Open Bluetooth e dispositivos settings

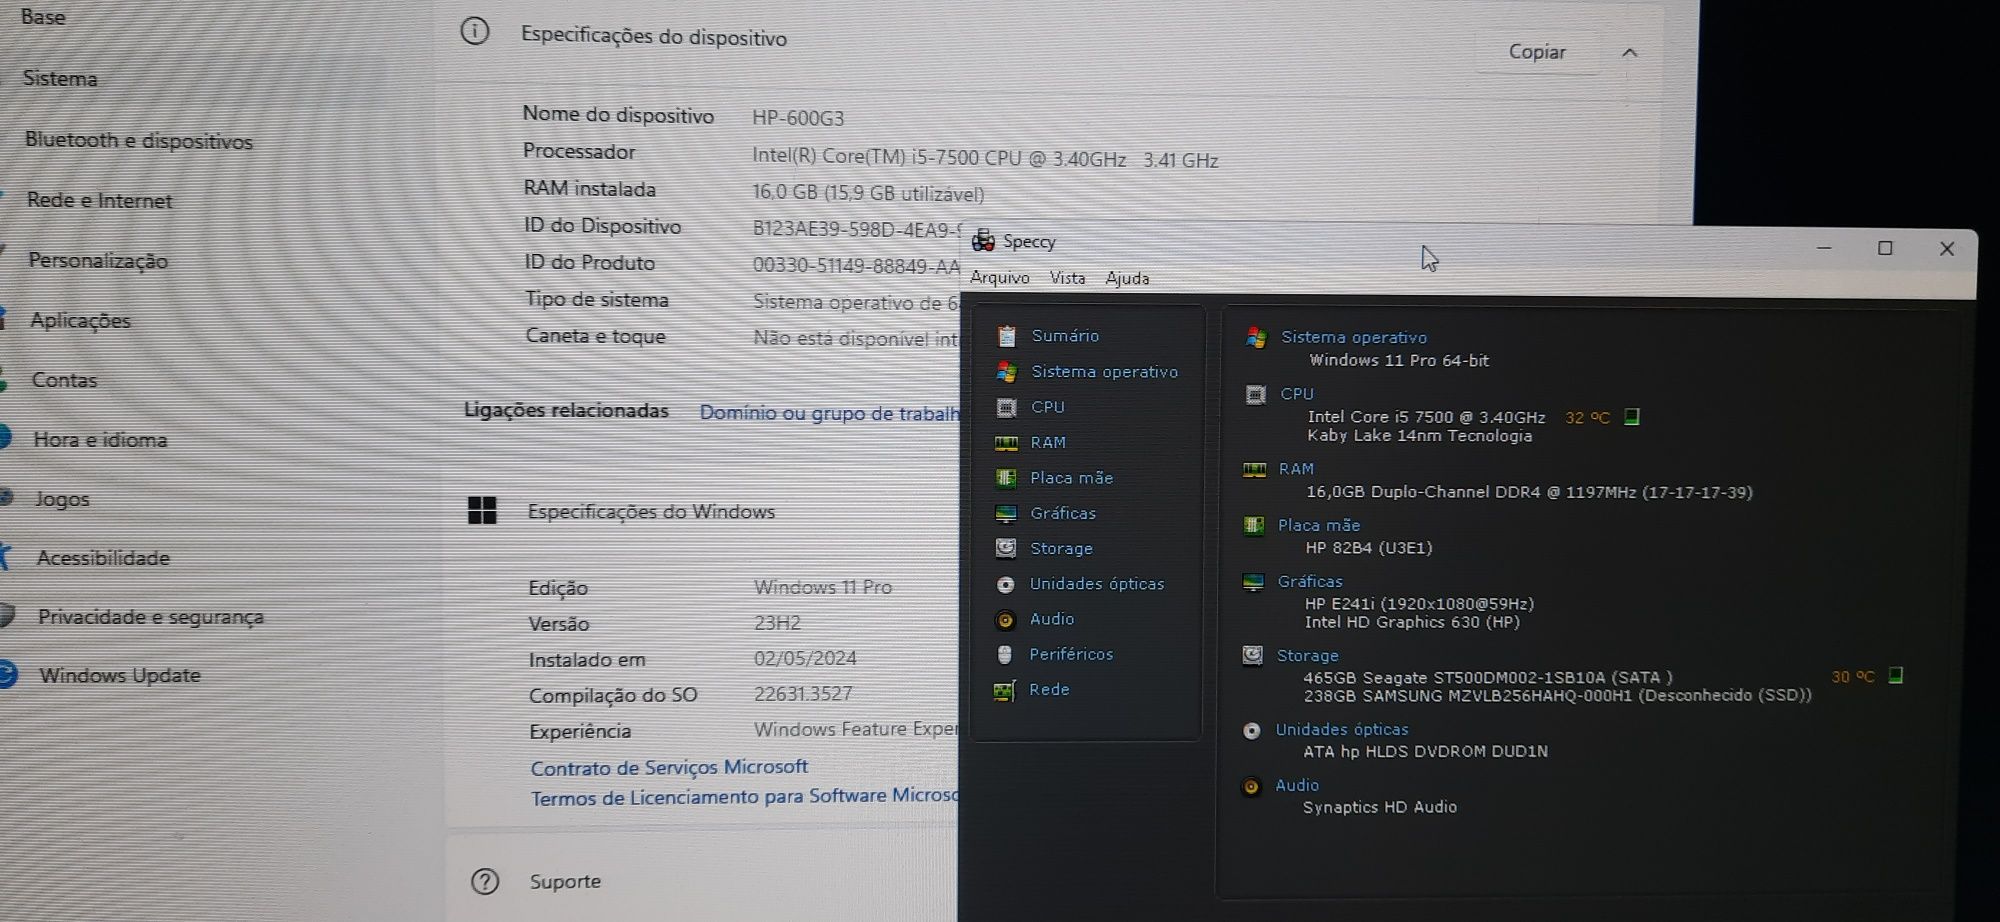tap(139, 140)
